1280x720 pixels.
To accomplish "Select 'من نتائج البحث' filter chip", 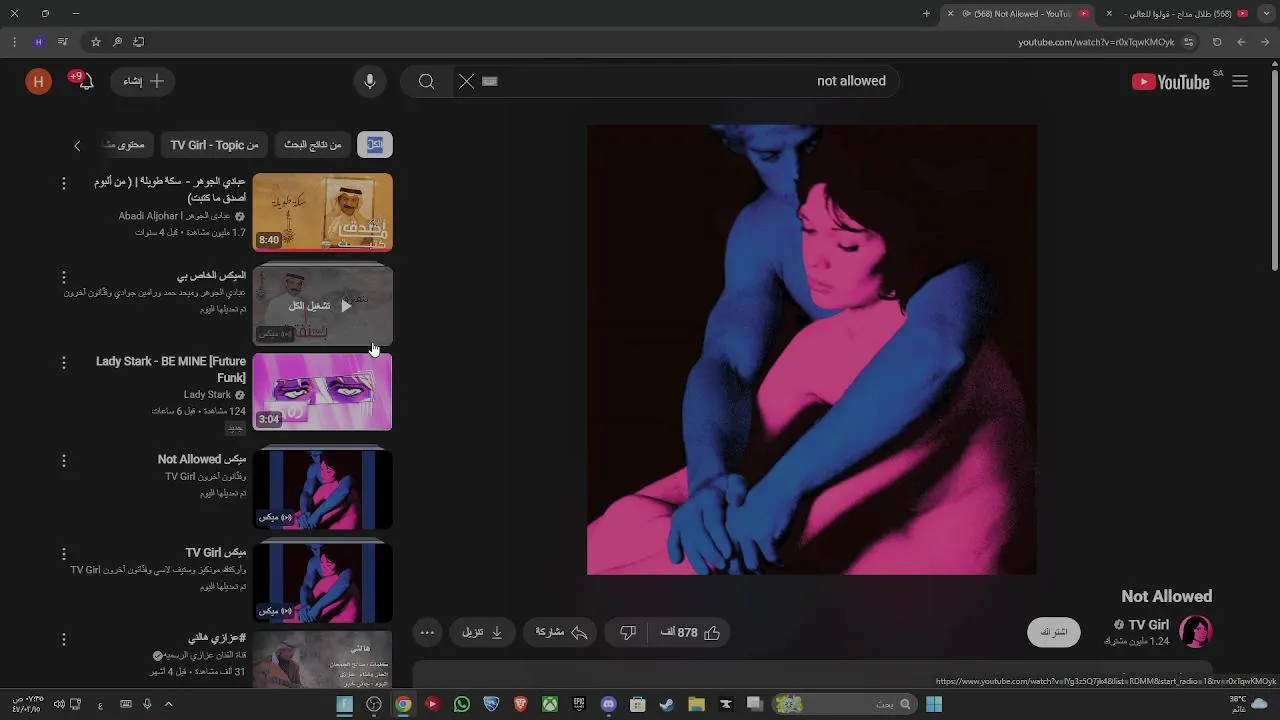I will 312,145.
